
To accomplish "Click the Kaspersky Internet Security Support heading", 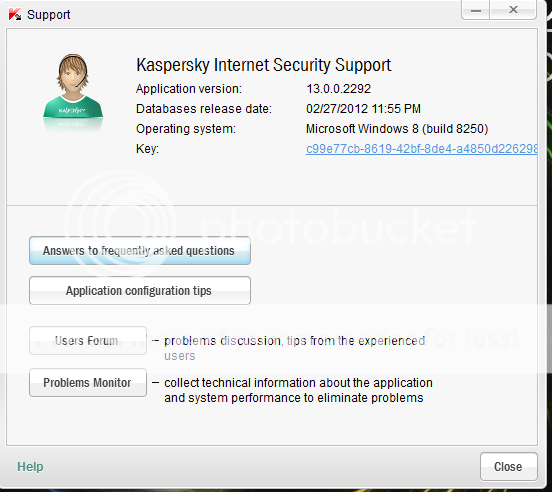I will [264, 65].
